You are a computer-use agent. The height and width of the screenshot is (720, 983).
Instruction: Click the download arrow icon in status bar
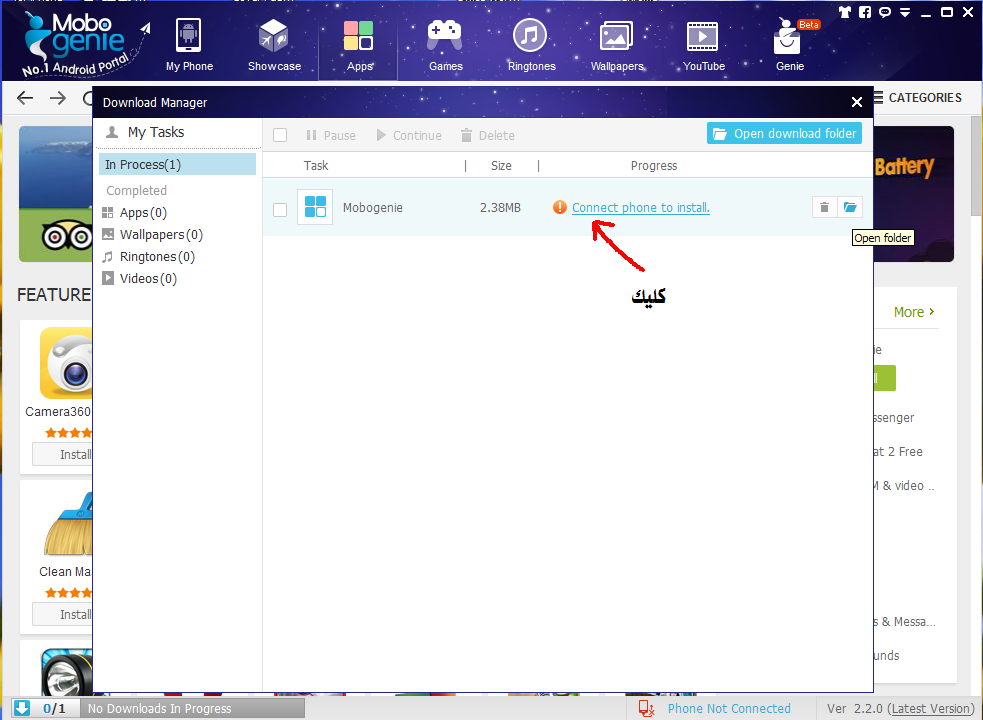click(22, 708)
